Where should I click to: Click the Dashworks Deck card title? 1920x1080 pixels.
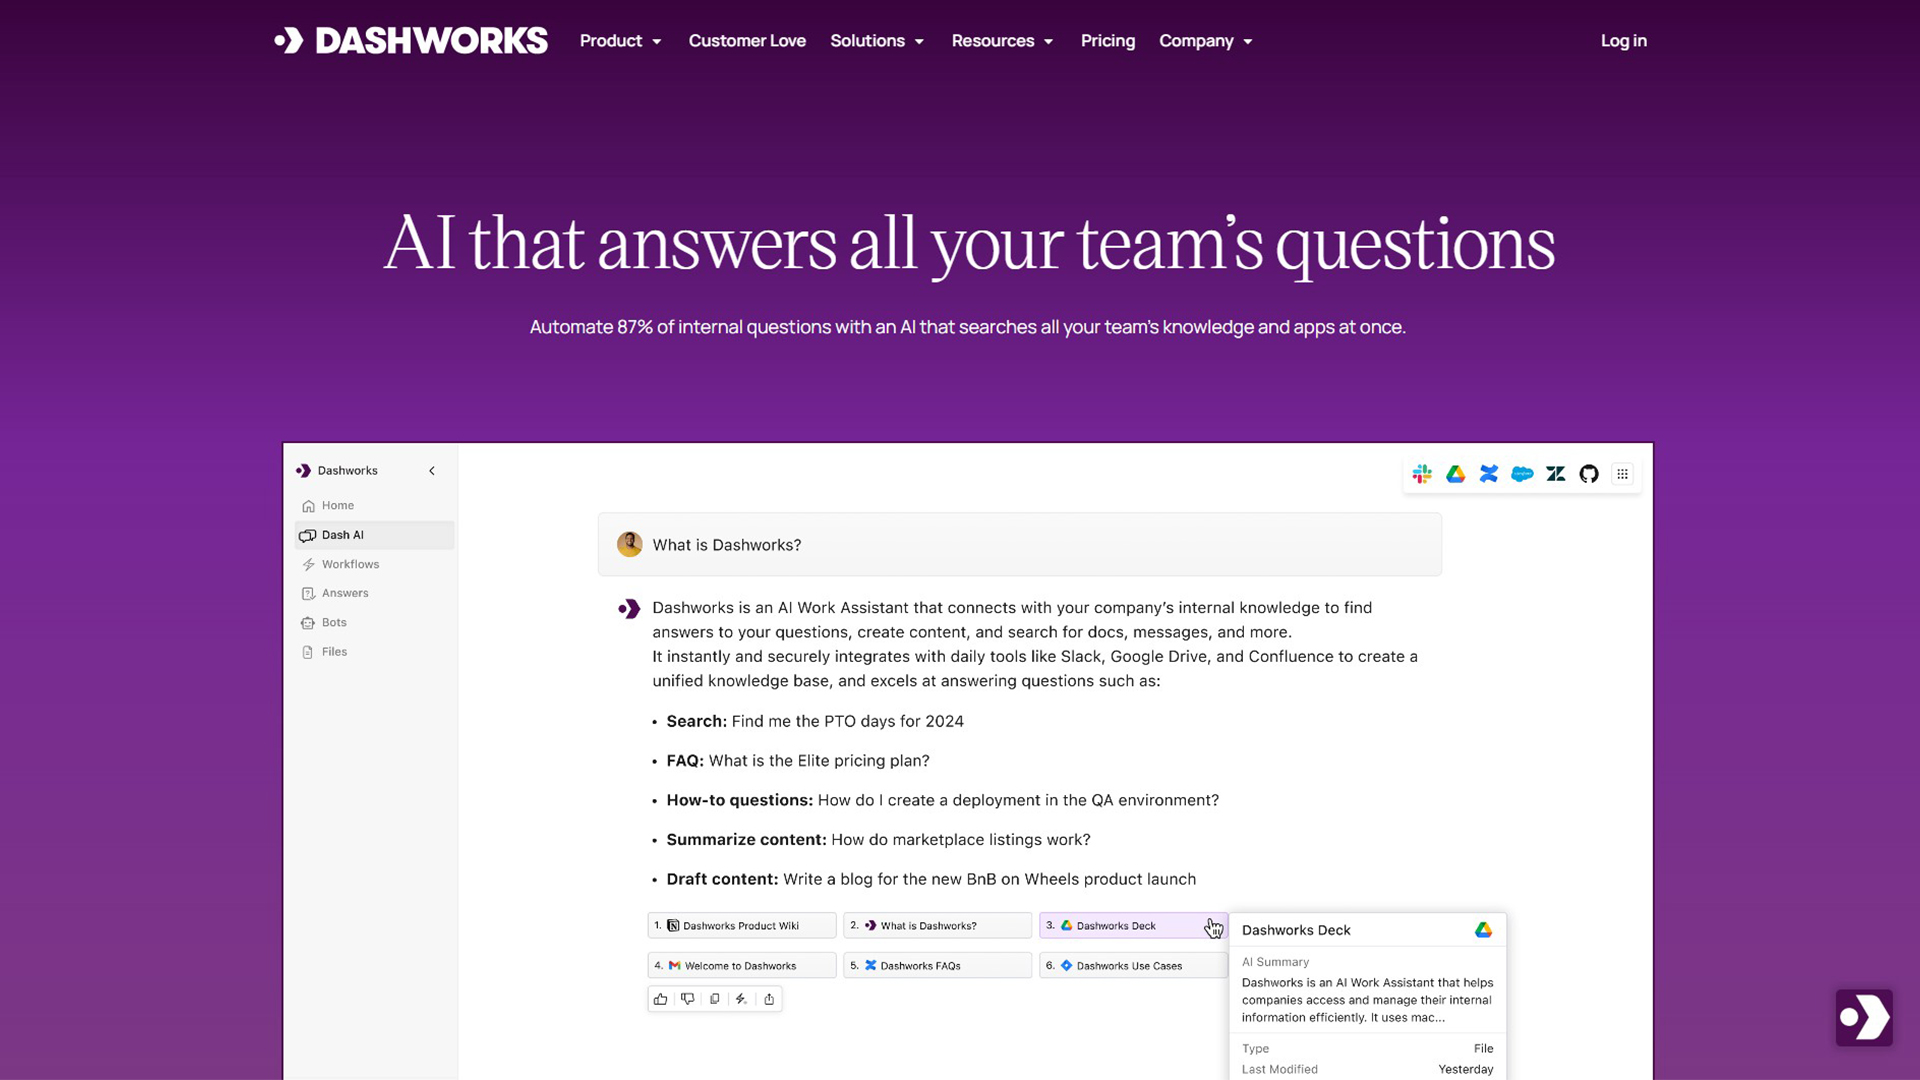pyautogui.click(x=1296, y=930)
